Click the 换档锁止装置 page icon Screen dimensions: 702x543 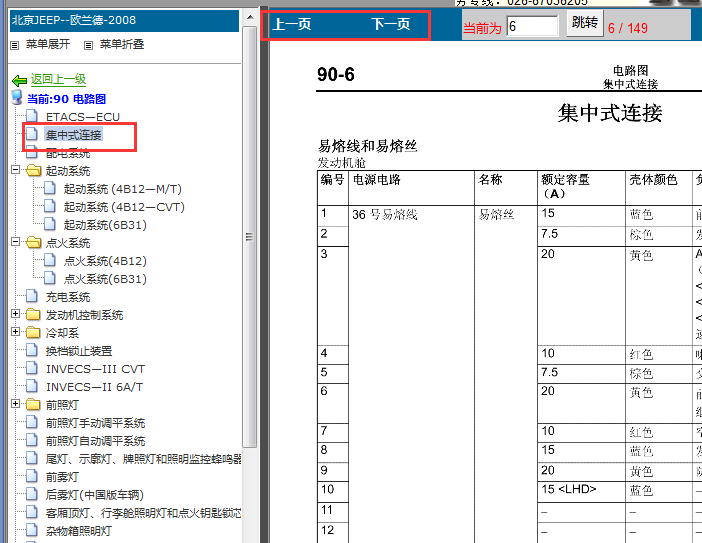(x=32, y=350)
